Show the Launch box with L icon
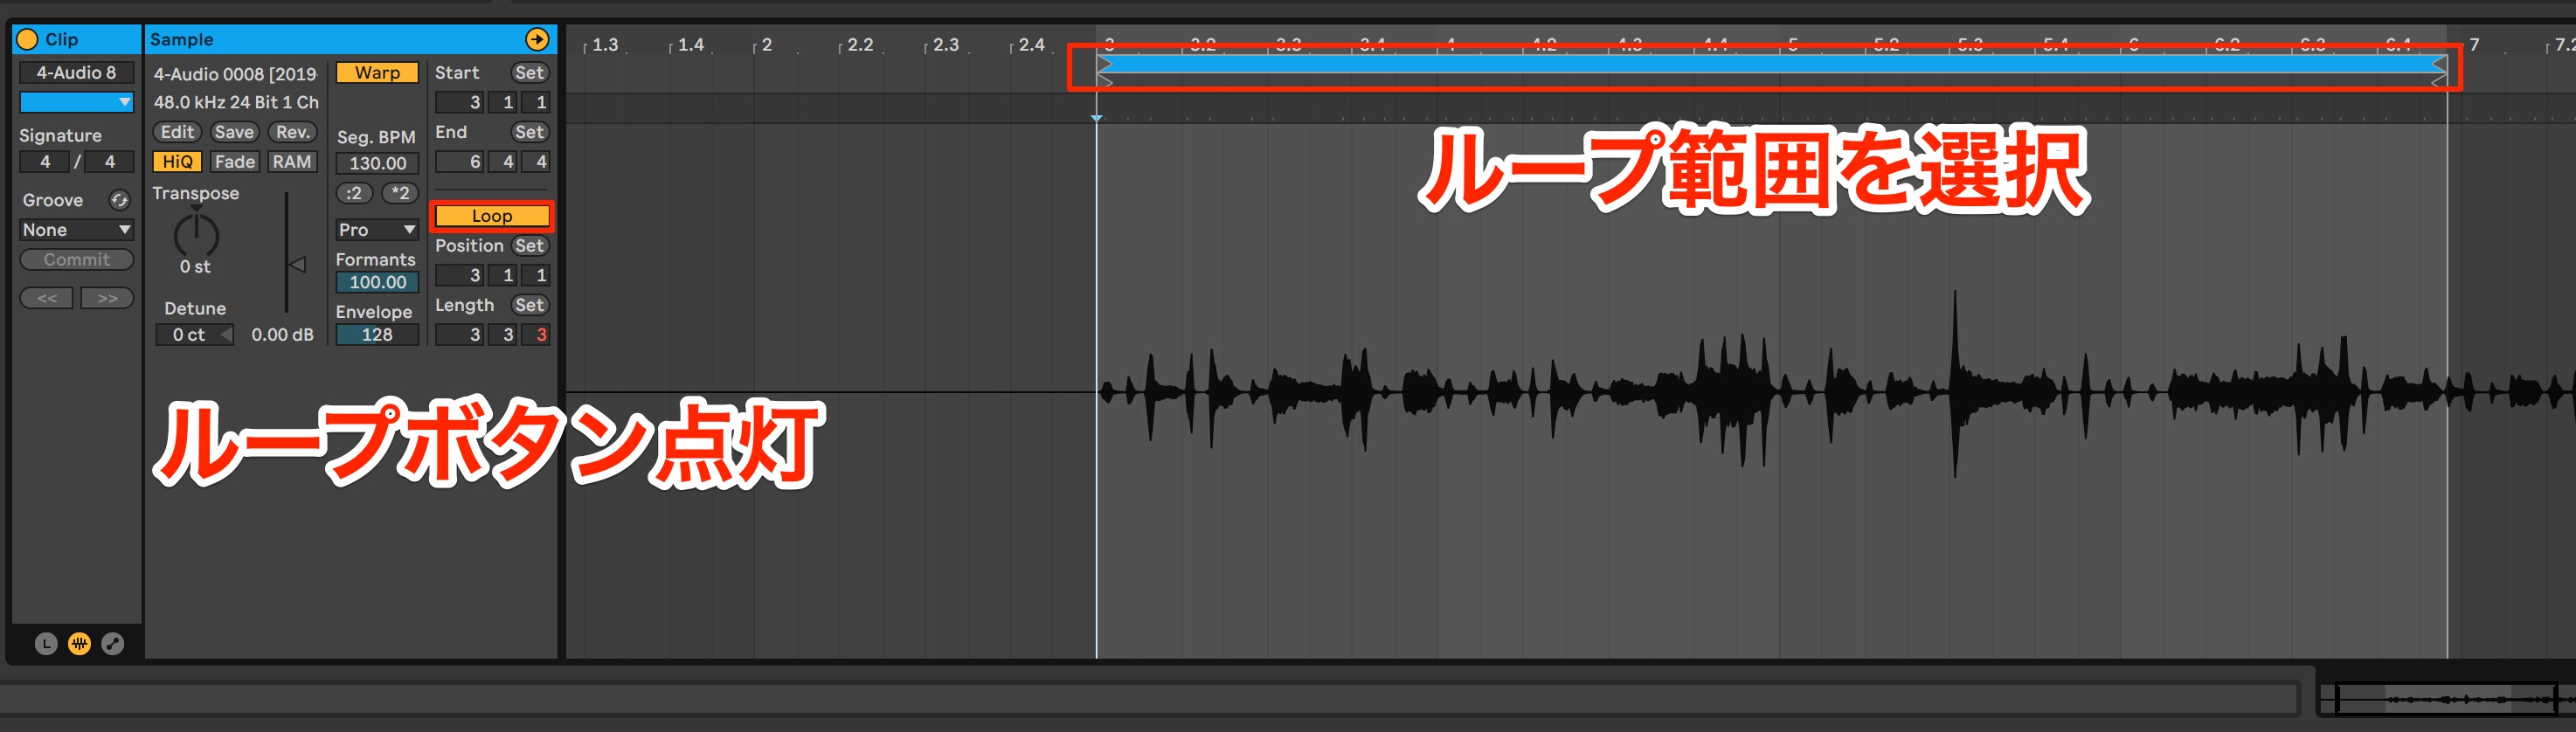 46,644
